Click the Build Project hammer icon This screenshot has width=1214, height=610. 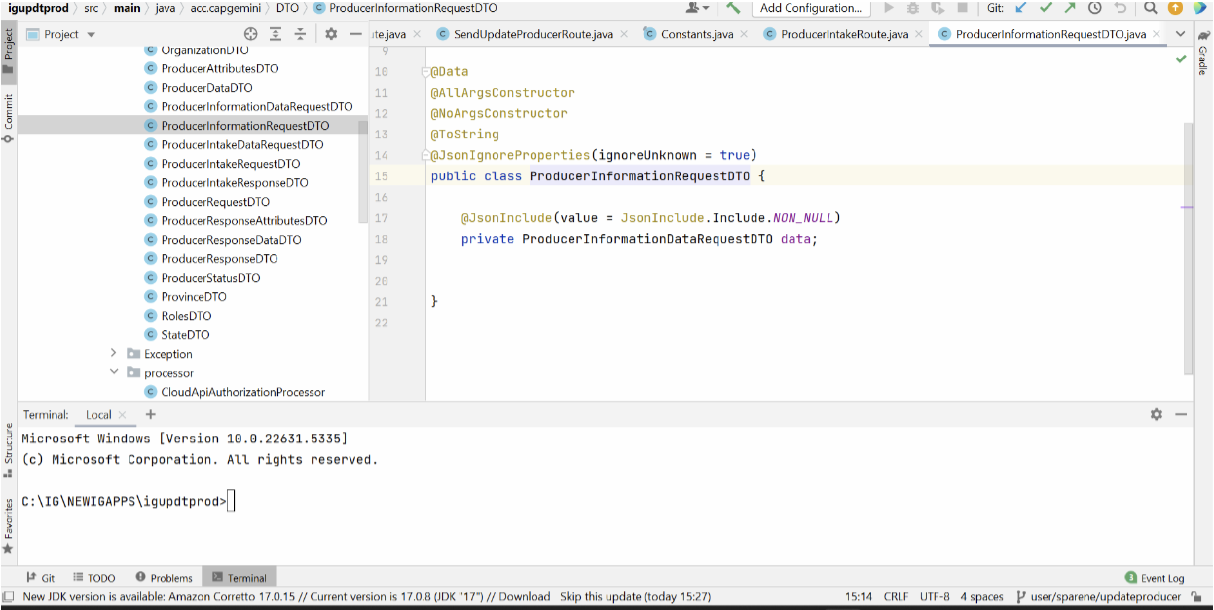tap(733, 8)
